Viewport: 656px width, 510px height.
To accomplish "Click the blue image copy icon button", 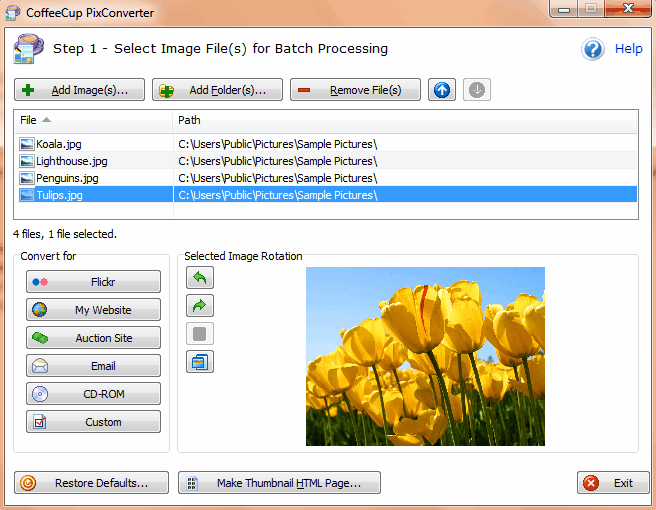I will click(x=200, y=362).
